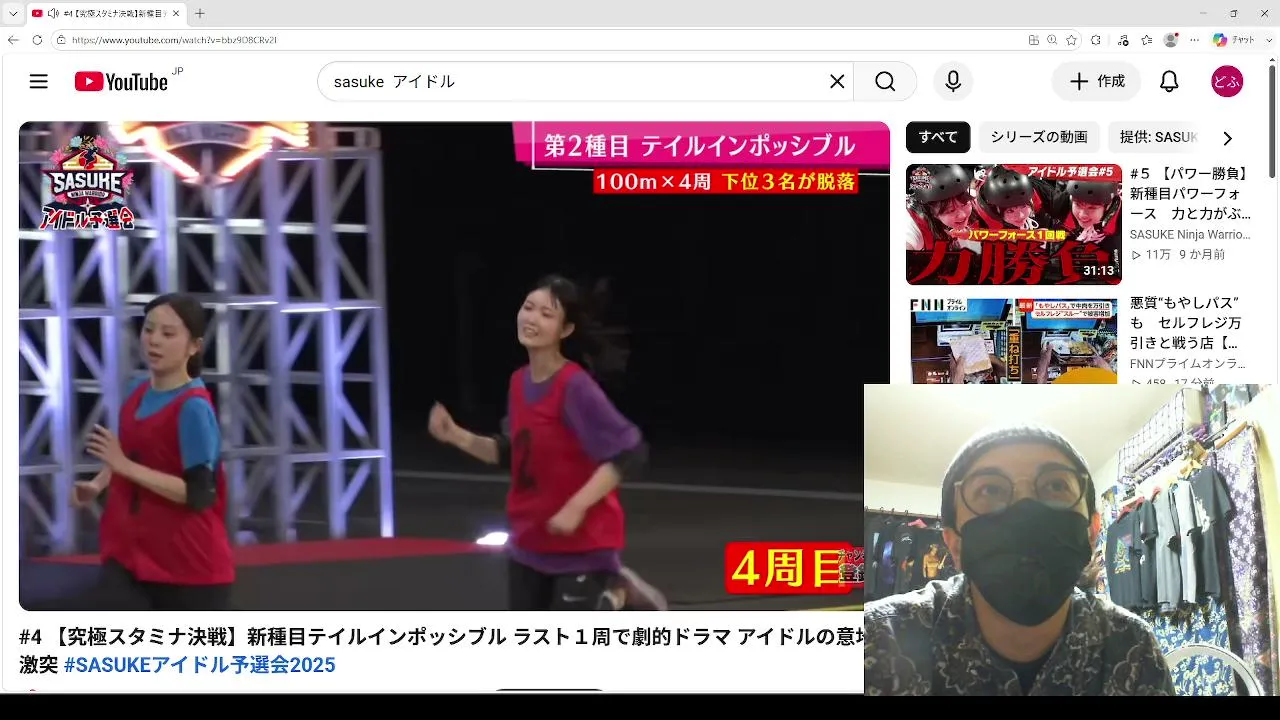The image size is (1280, 720).
Task: Mute the tab via speaker icon
Action: point(51,13)
